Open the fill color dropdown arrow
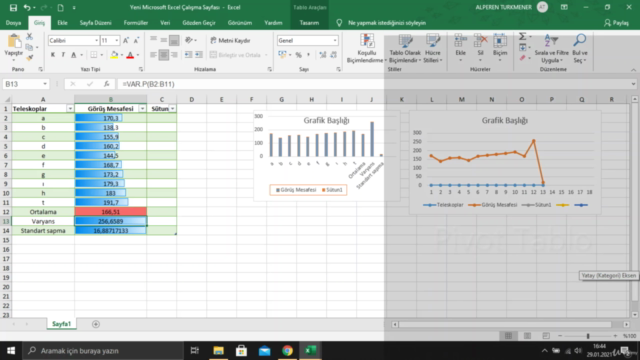 pyautogui.click(x=122, y=55)
